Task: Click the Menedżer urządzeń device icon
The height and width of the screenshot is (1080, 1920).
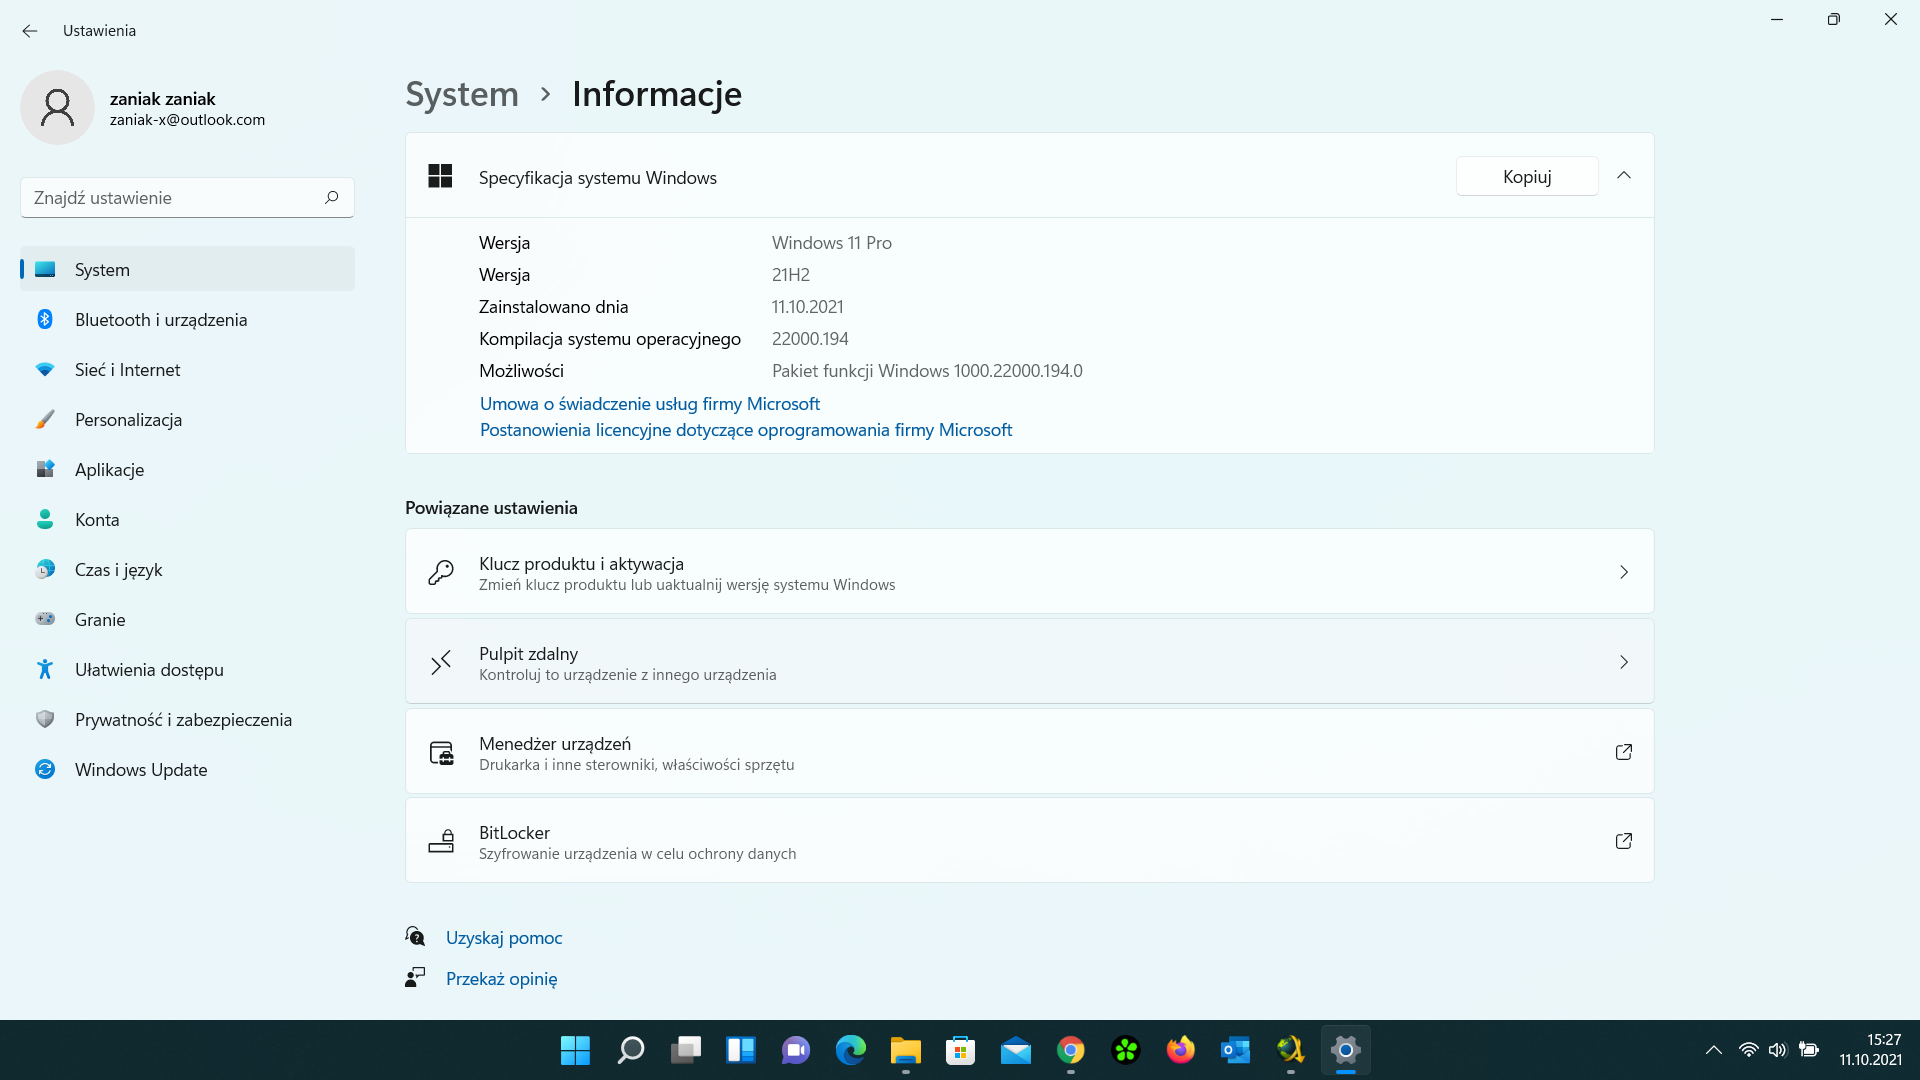Action: pos(441,752)
